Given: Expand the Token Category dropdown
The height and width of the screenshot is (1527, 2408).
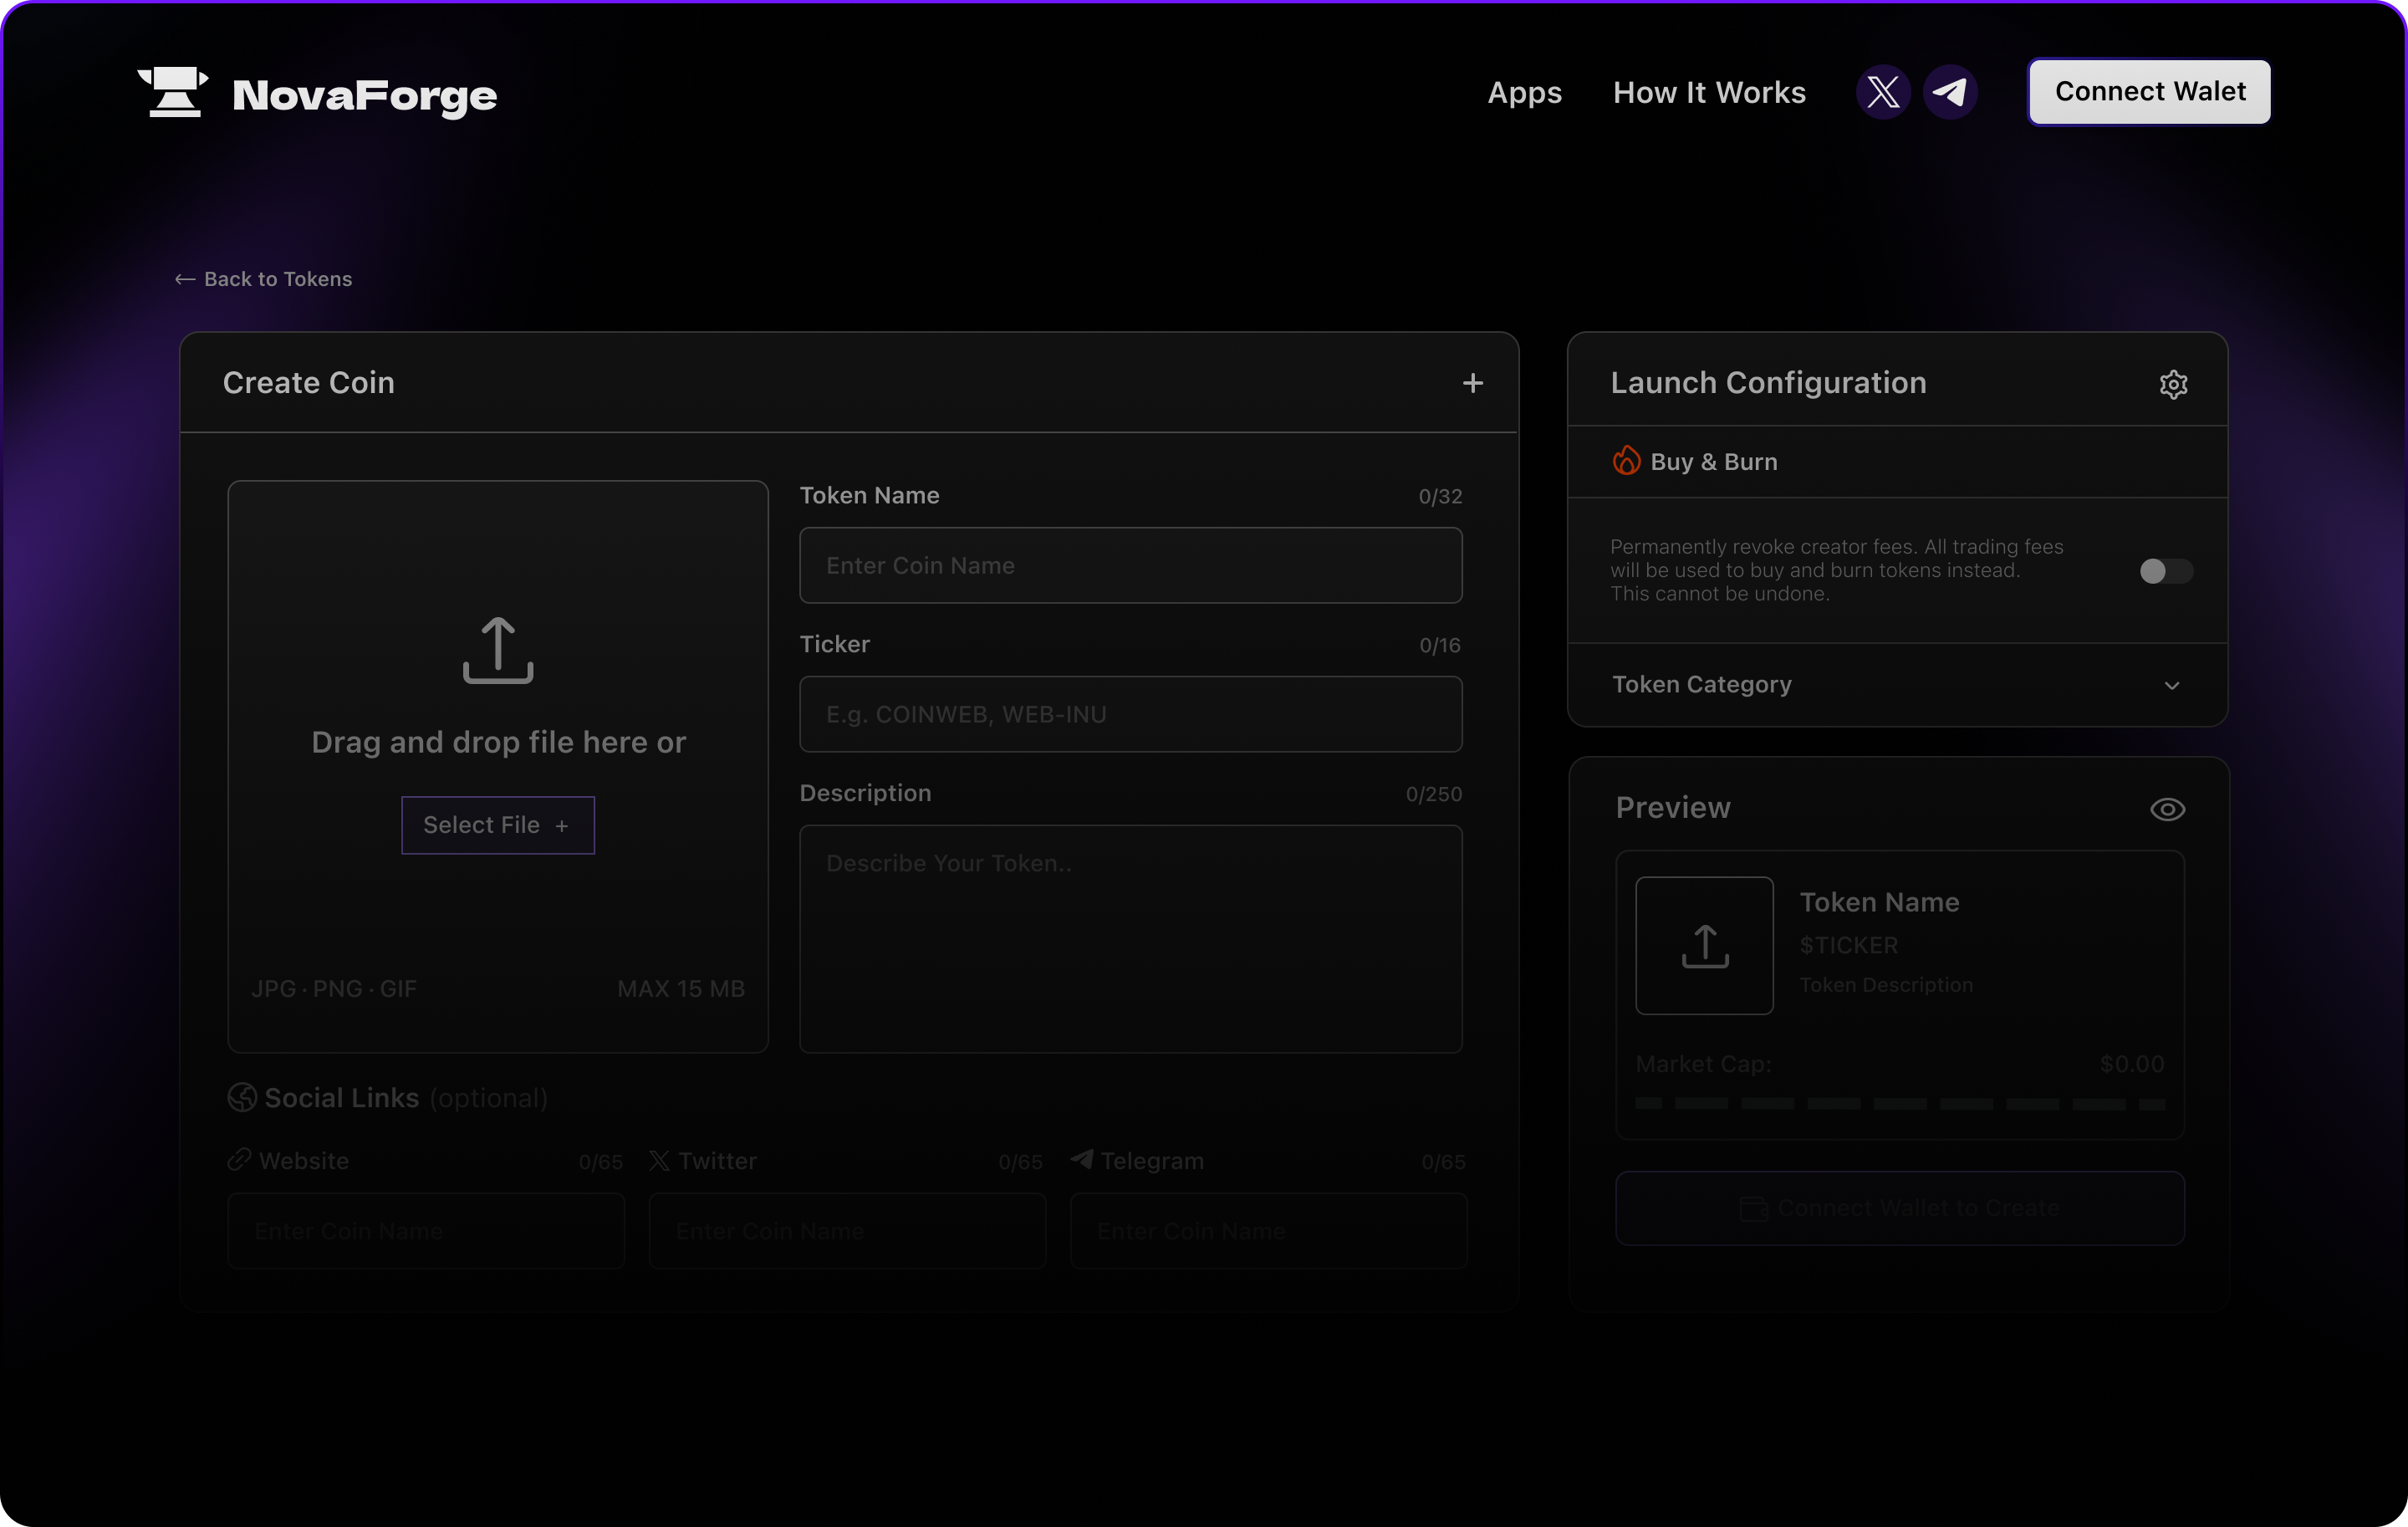Looking at the screenshot, I should (1897, 685).
